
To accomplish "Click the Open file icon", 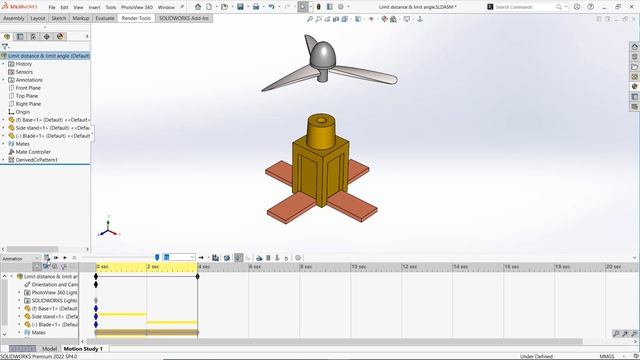I will coord(224,7).
